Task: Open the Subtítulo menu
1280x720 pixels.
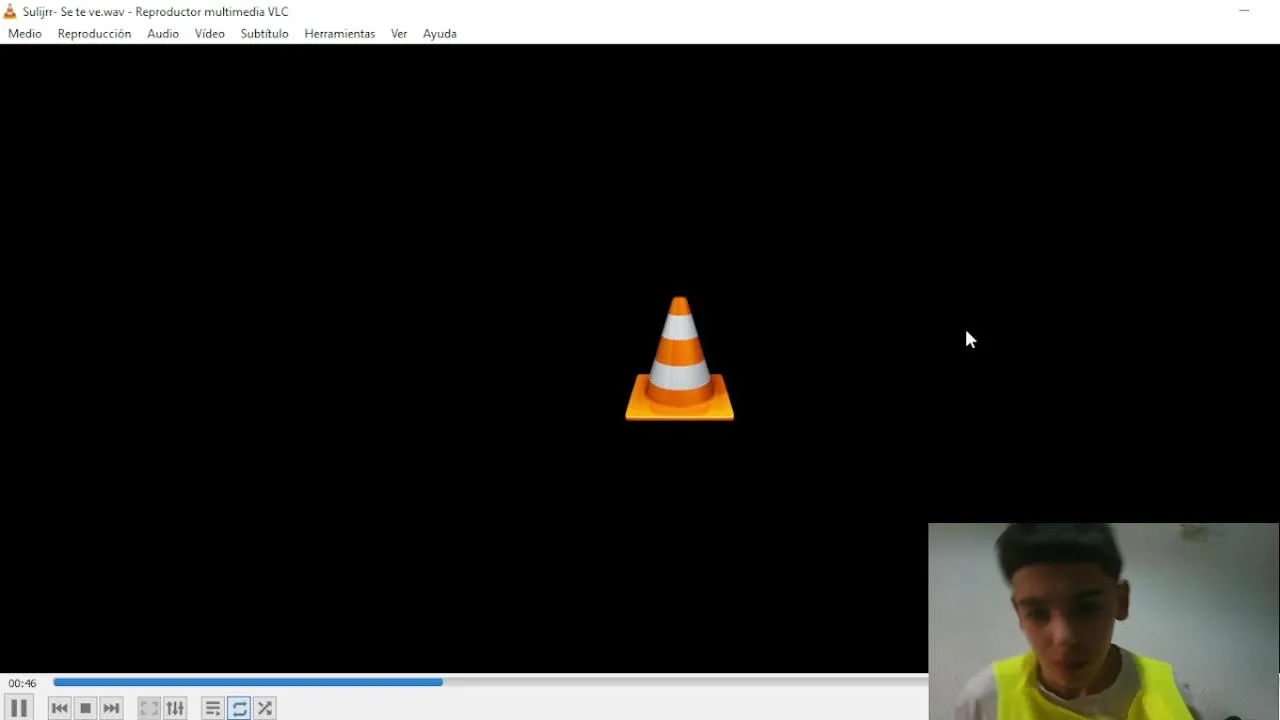Action: point(264,34)
